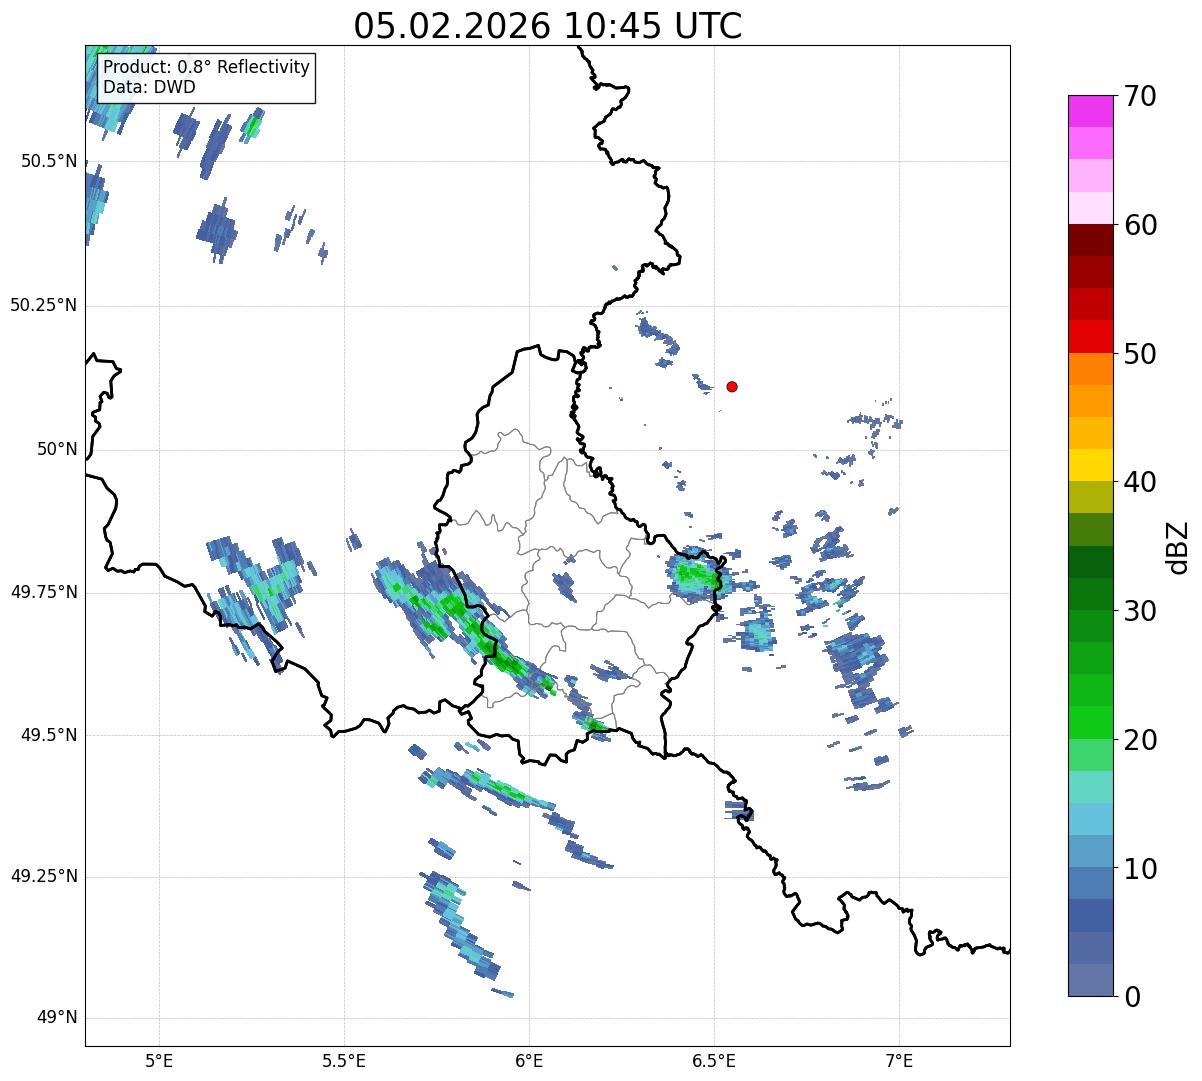Click the colorbar tick label 70
This screenshot has height=1081, width=1202.
[x=1140, y=96]
